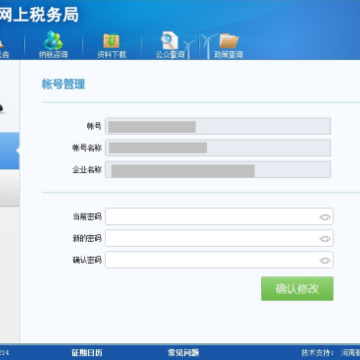
Task: Open 常见问题 in the bottom bar
Action: 183,353
